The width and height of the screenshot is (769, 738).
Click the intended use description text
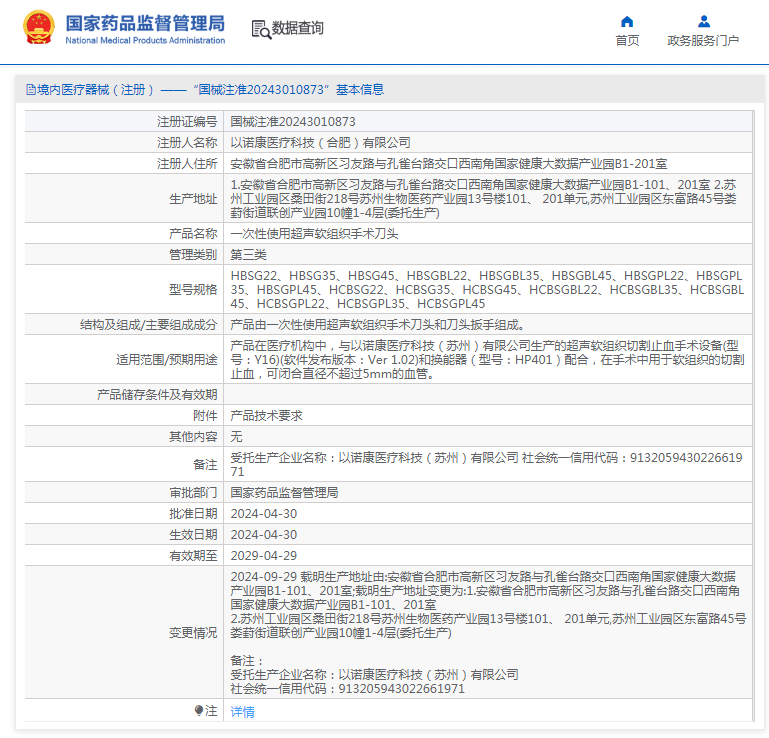[x=487, y=359]
